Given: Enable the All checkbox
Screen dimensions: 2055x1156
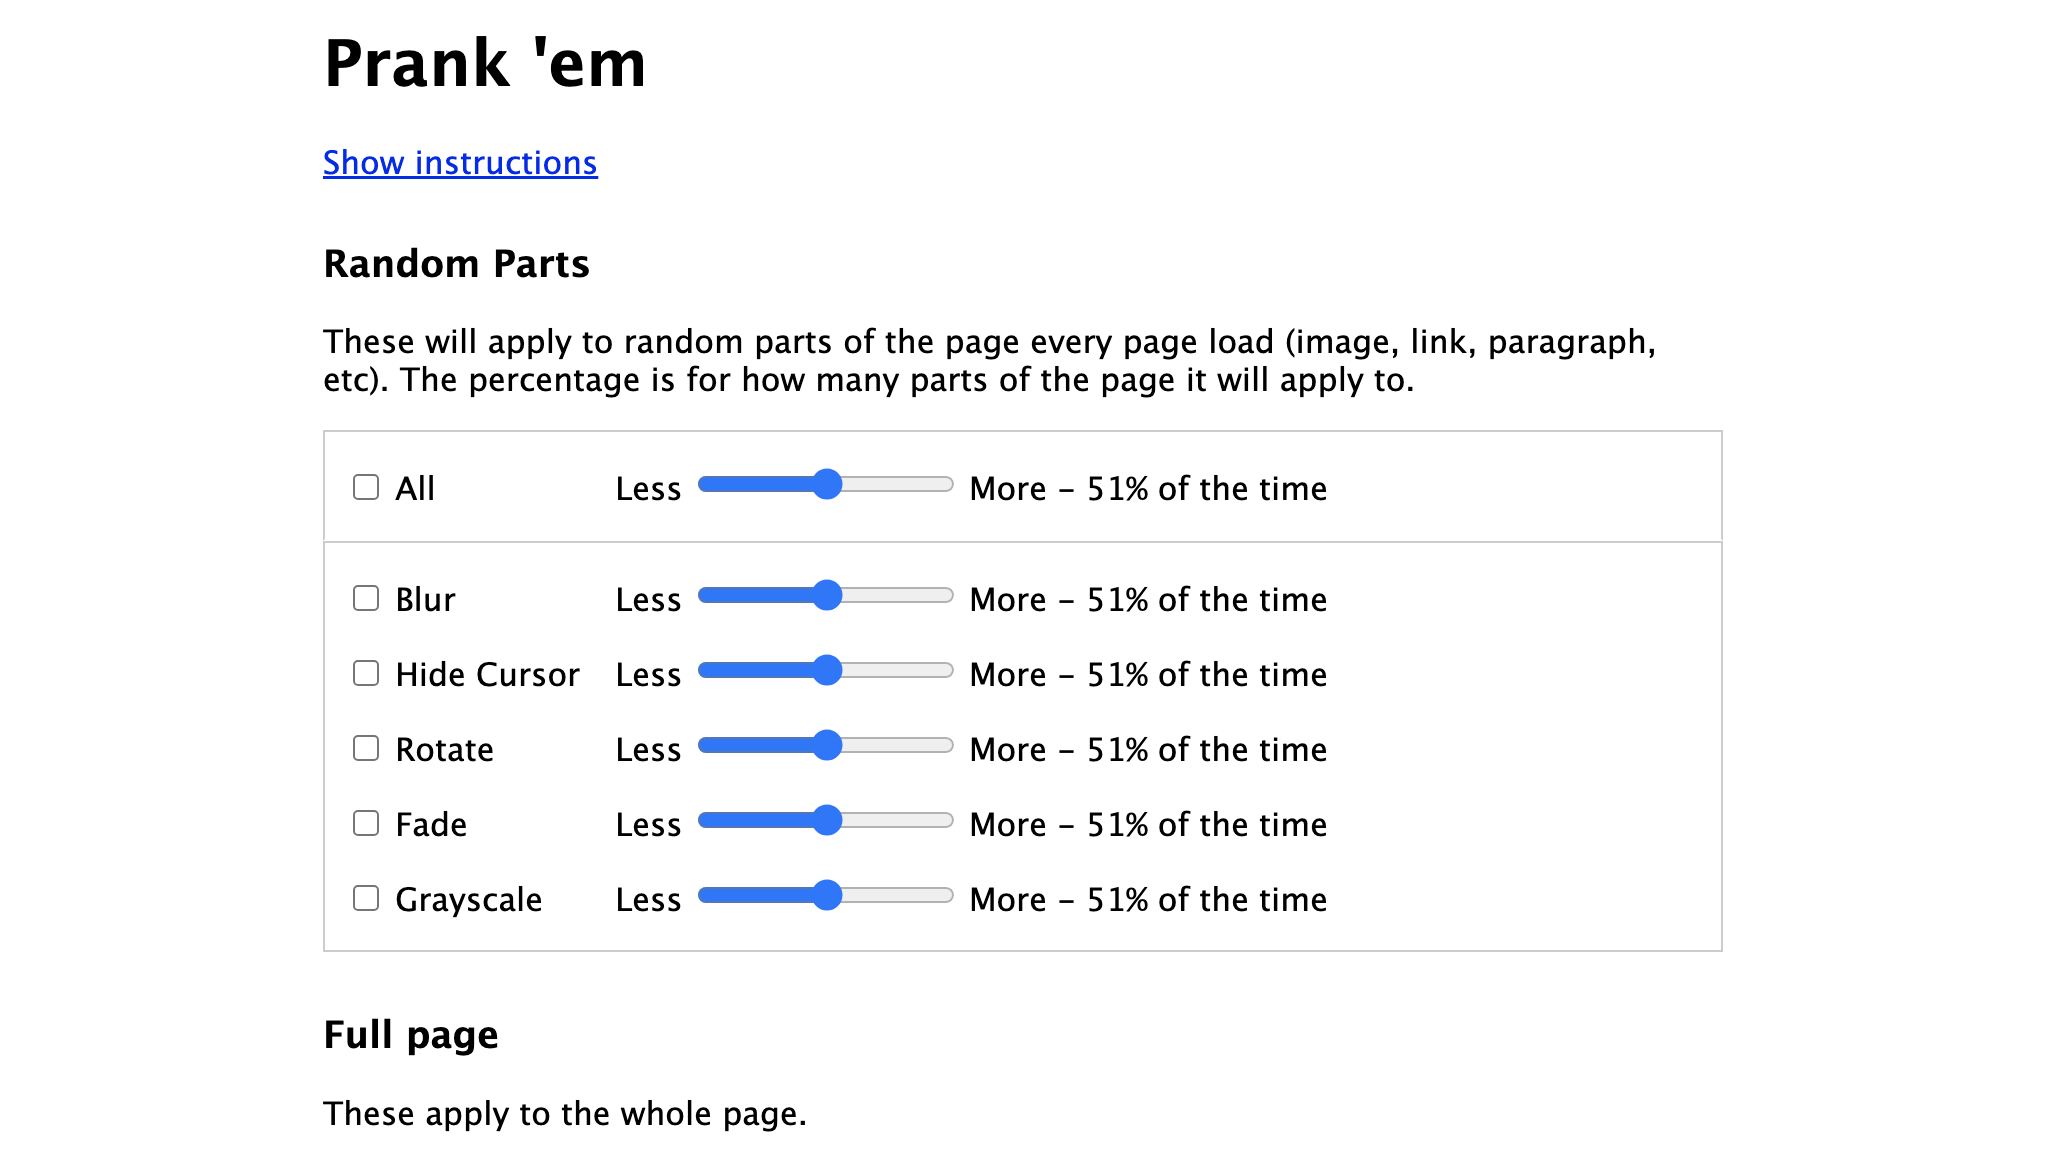Looking at the screenshot, I should (x=366, y=487).
